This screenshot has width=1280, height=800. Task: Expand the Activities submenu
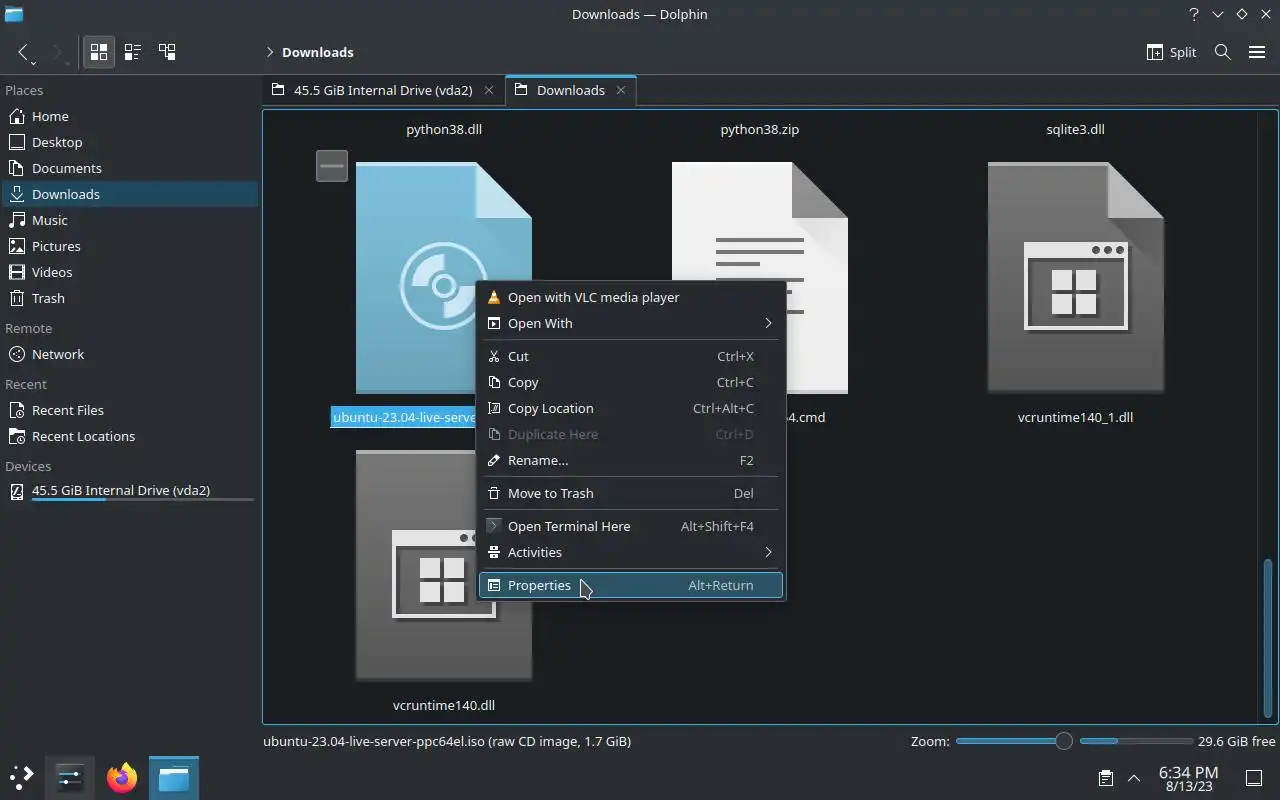click(x=631, y=552)
